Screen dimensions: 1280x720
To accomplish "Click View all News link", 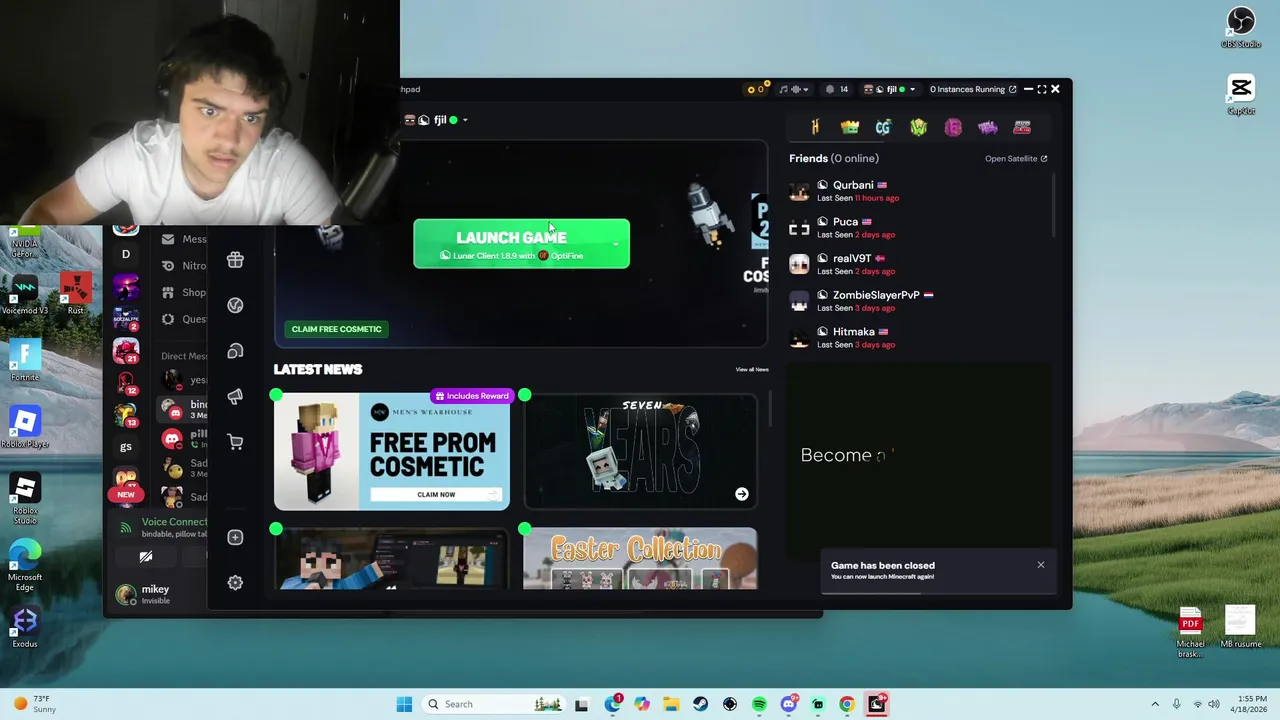I will 752,369.
